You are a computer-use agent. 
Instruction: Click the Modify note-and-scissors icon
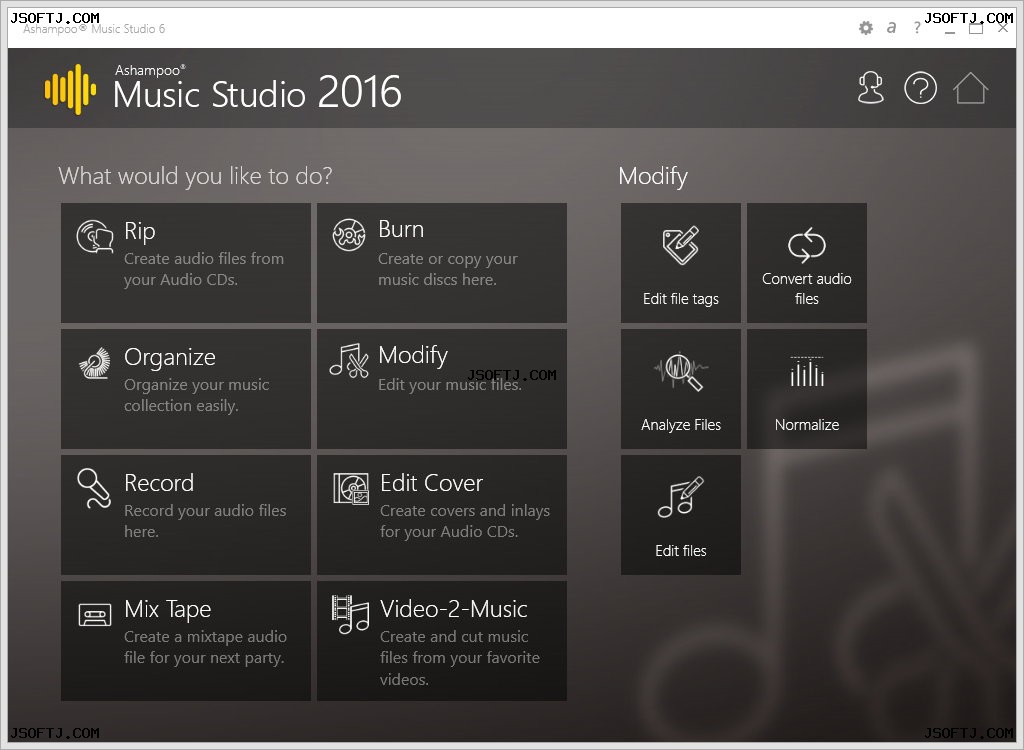click(349, 361)
